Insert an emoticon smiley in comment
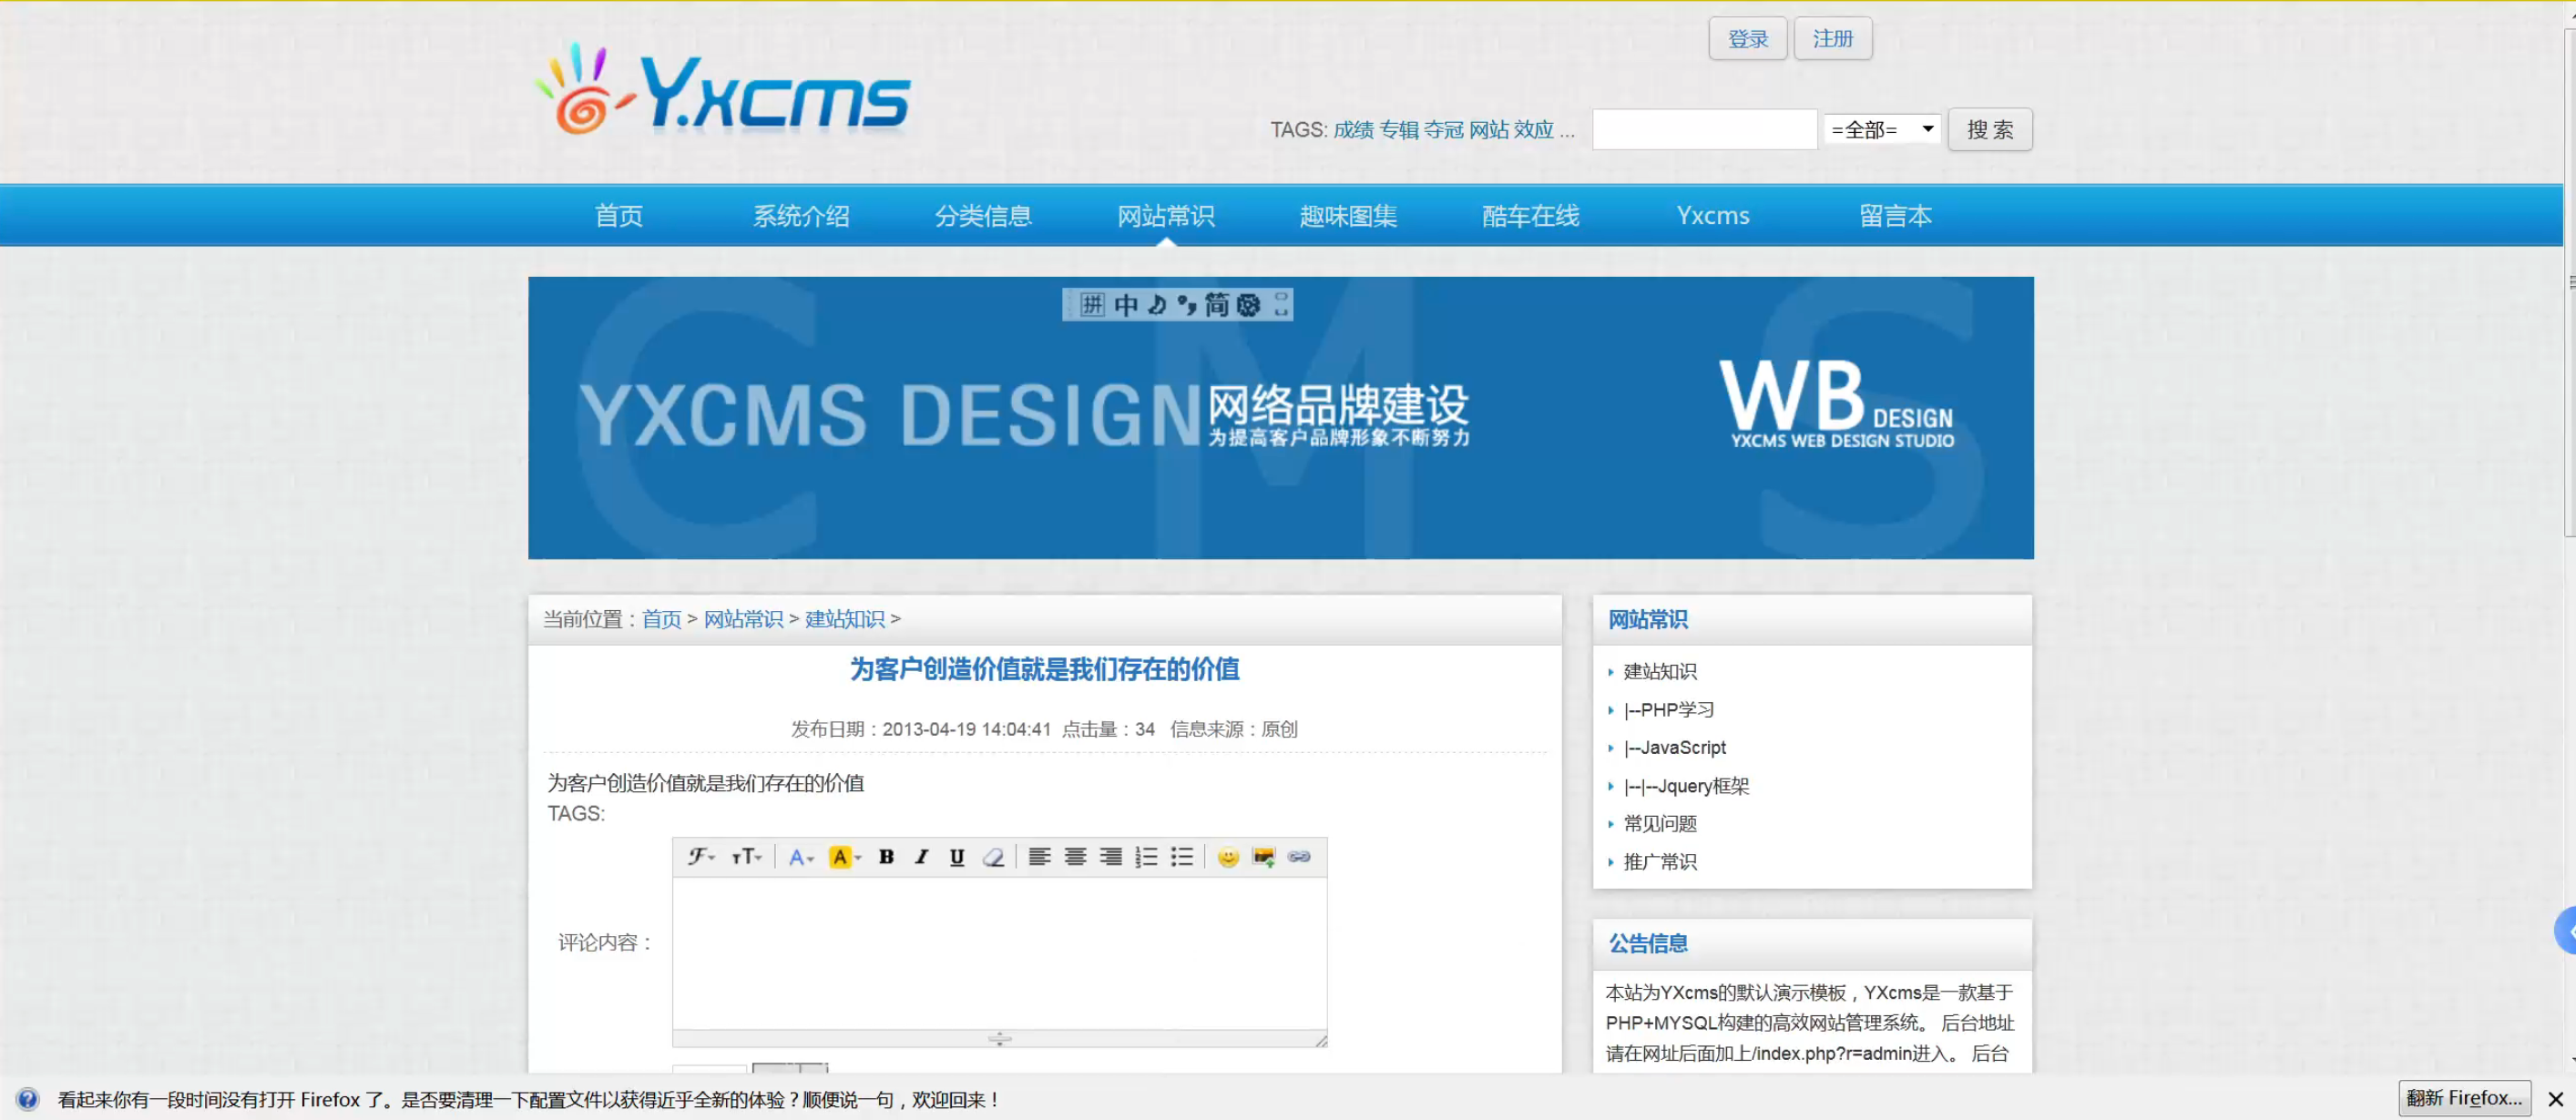The image size is (2576, 1120). (1228, 857)
